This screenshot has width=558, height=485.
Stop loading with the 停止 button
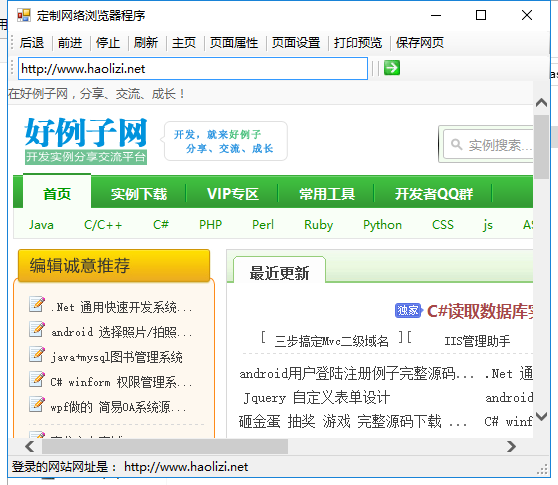[108, 43]
